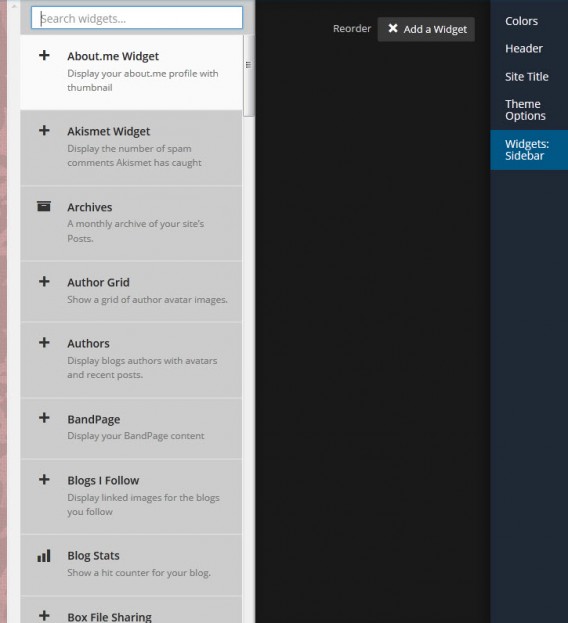Click the plus icon beside Author Grid
Image resolution: width=568 pixels, height=623 pixels.
tap(44, 281)
